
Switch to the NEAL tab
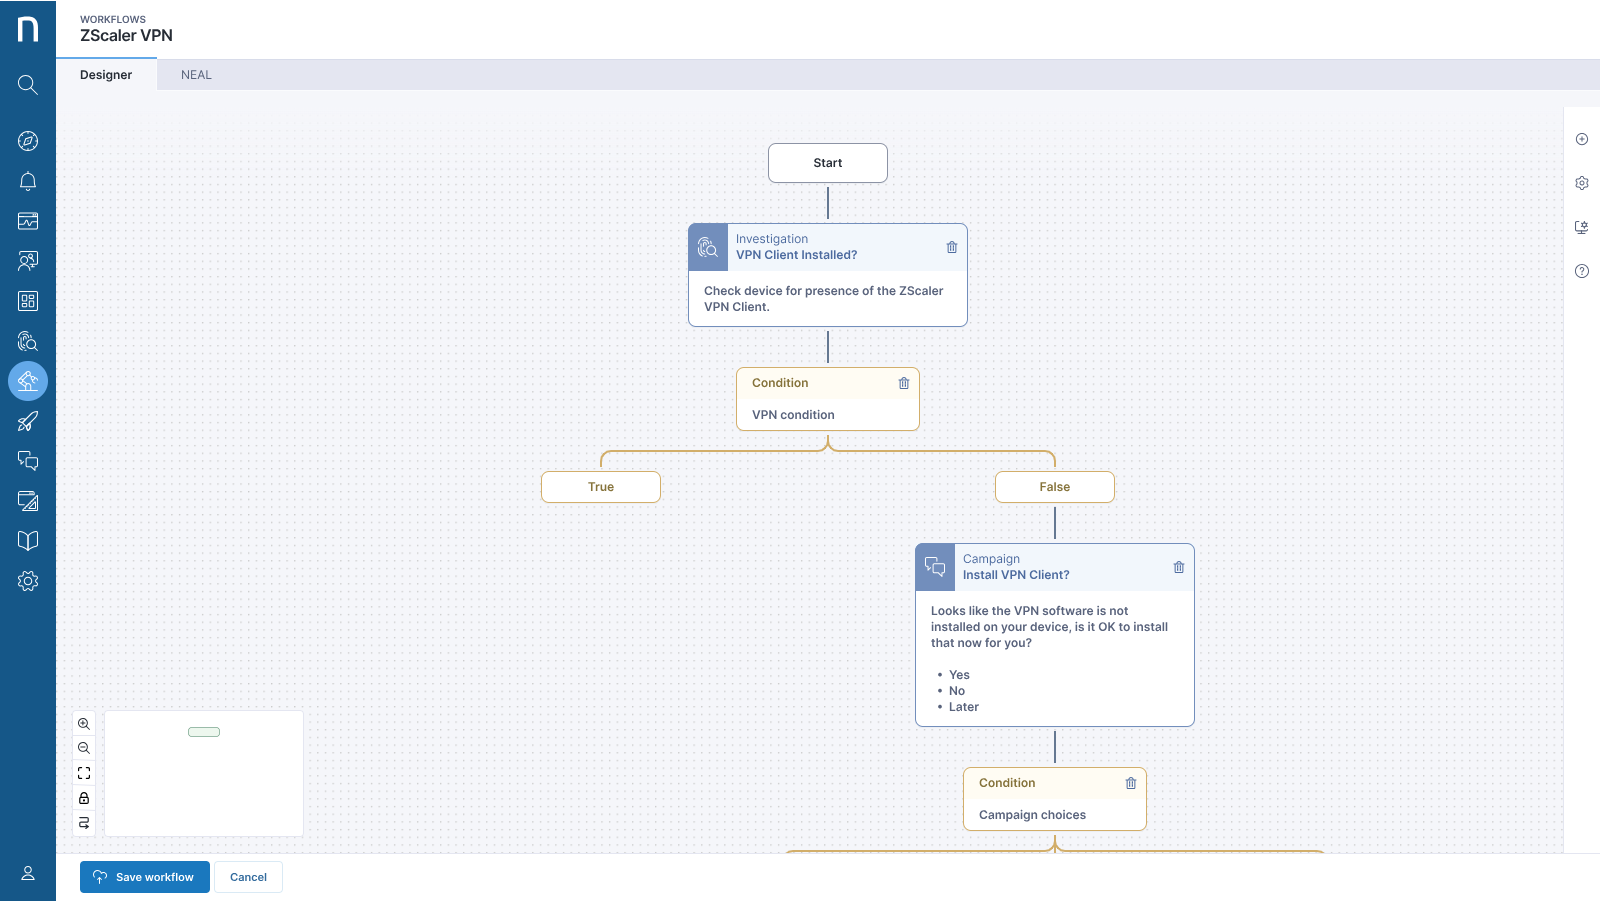click(x=195, y=73)
